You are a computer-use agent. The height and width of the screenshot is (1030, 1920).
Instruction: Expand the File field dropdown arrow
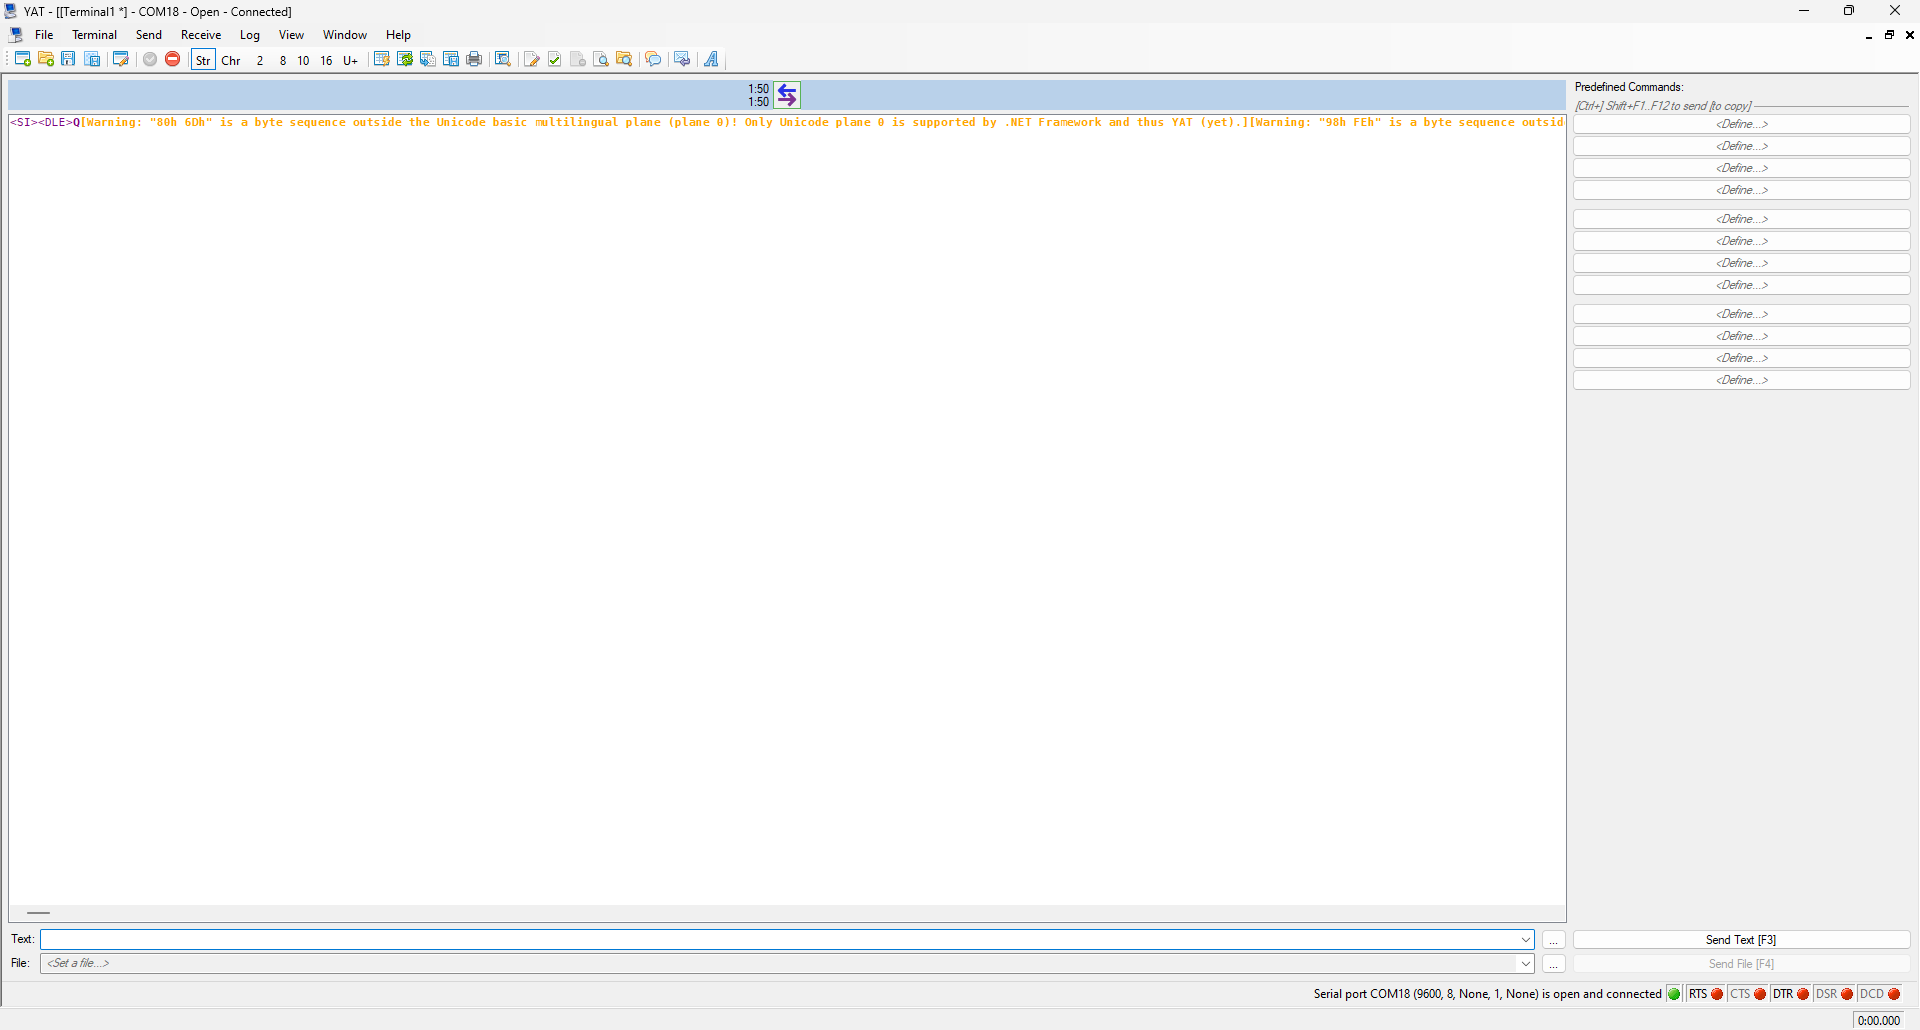pos(1526,964)
